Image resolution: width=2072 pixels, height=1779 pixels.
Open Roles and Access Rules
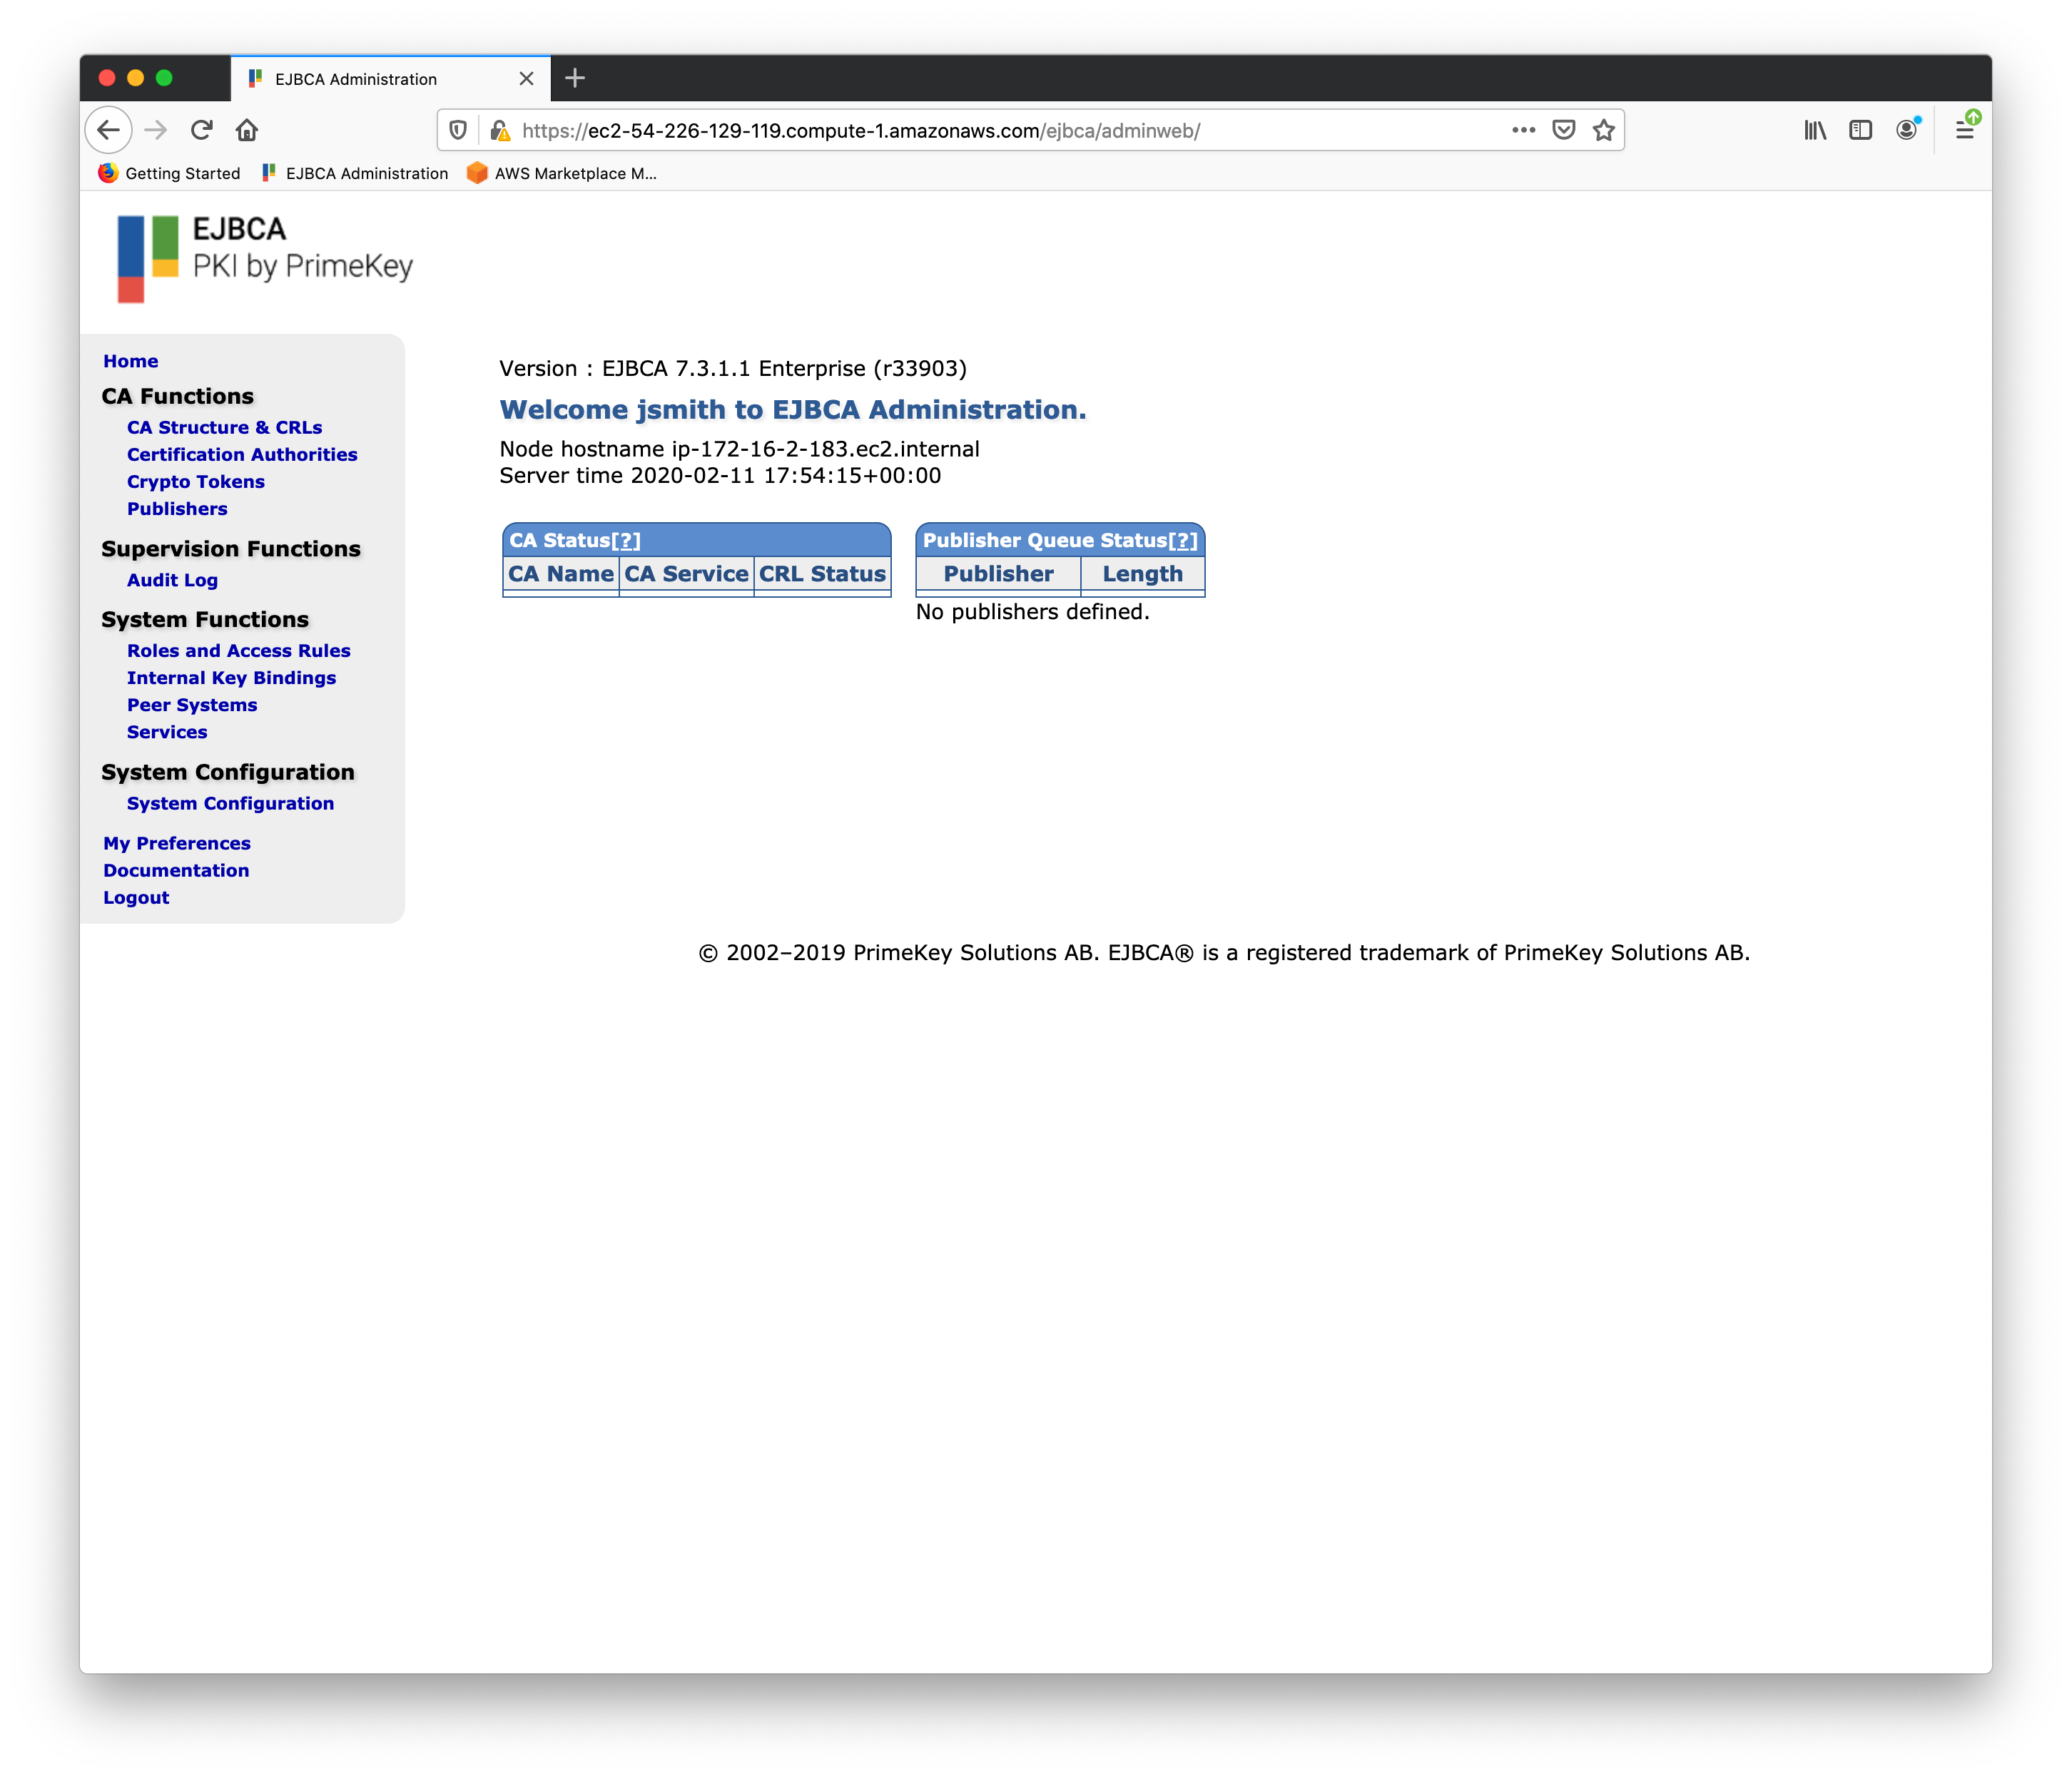pyautogui.click(x=239, y=650)
